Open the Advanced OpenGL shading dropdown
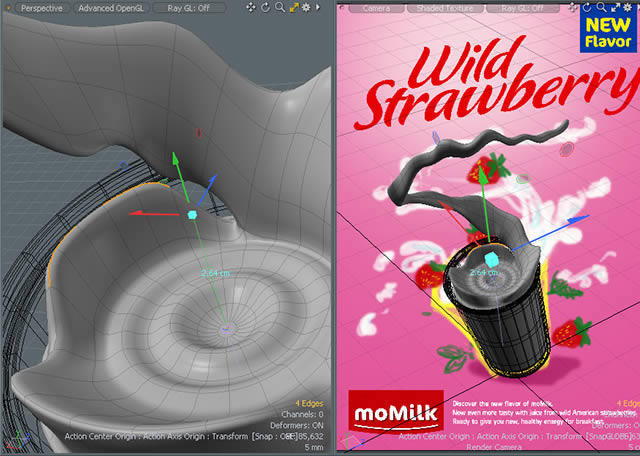 coord(110,8)
